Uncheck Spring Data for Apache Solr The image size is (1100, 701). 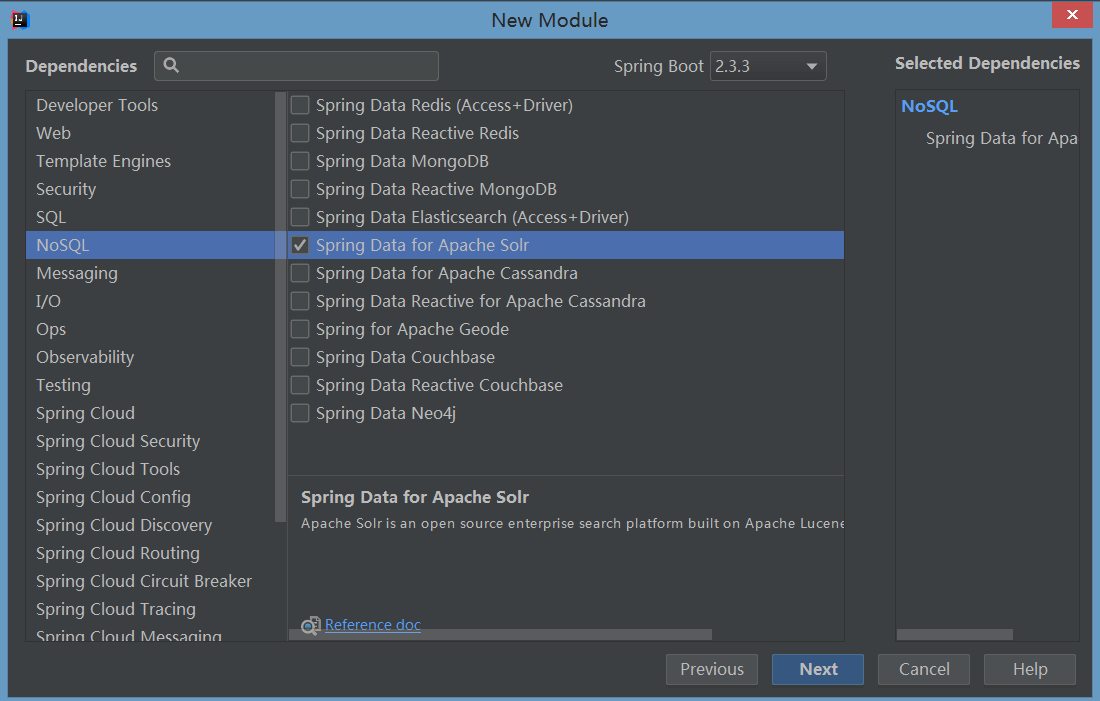tap(300, 245)
